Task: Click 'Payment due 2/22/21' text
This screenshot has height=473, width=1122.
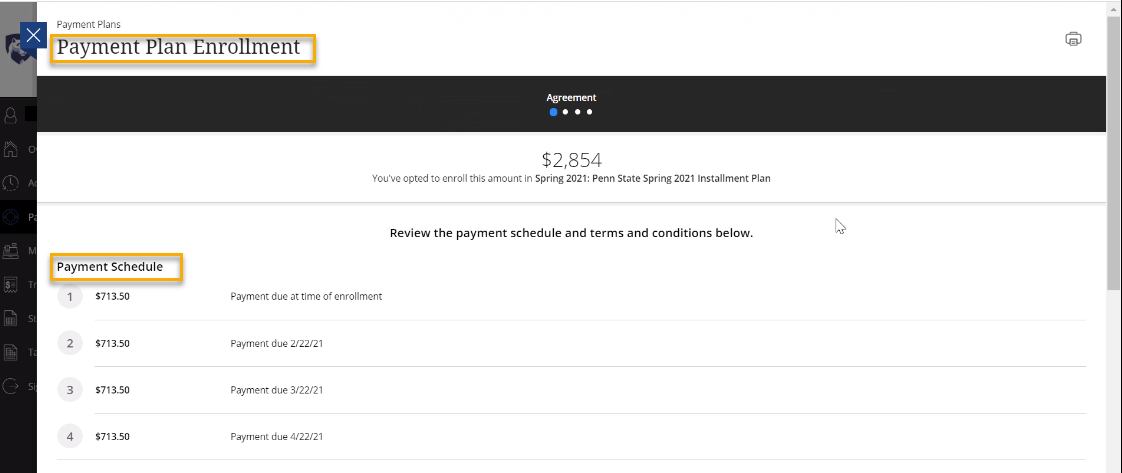Action: (277, 343)
